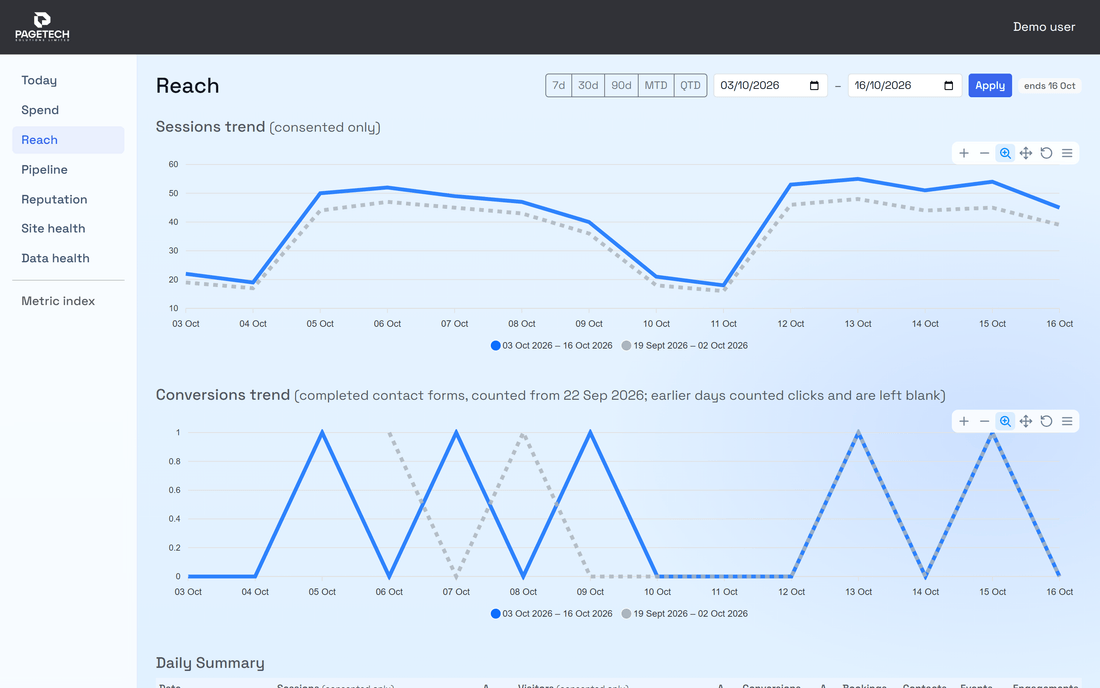Open Sessions trend chart export menu

(1067, 153)
